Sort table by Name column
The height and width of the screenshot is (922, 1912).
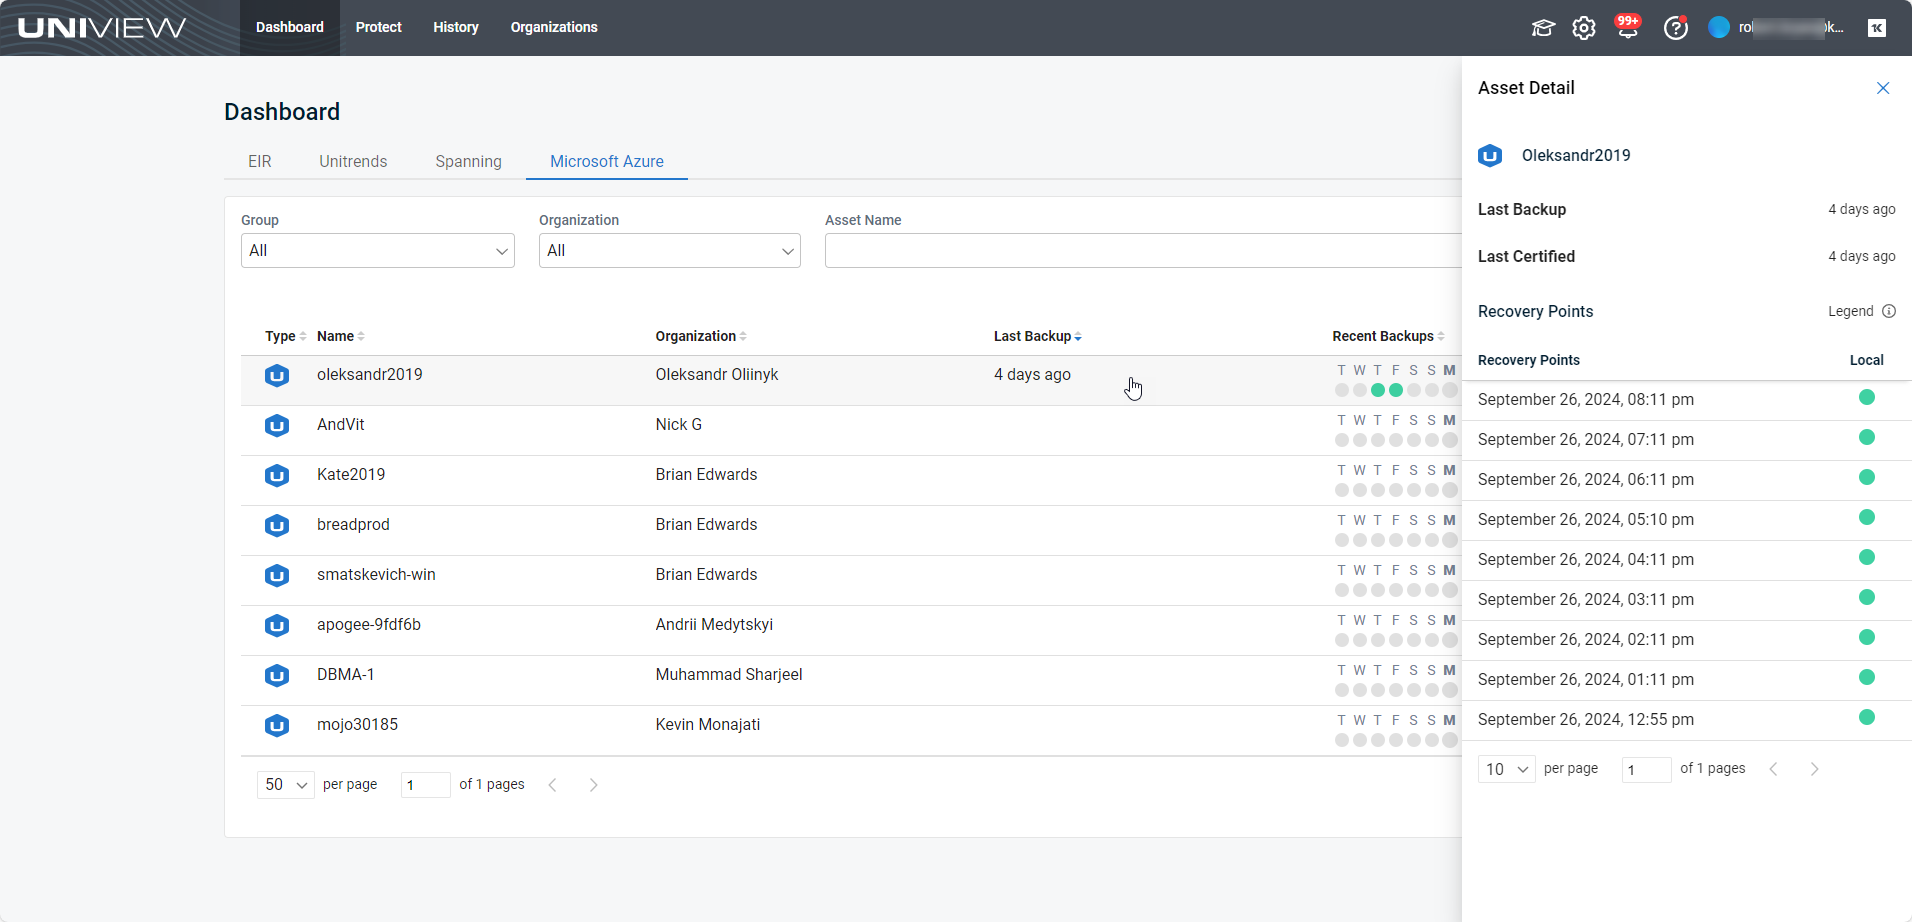pyautogui.click(x=341, y=336)
